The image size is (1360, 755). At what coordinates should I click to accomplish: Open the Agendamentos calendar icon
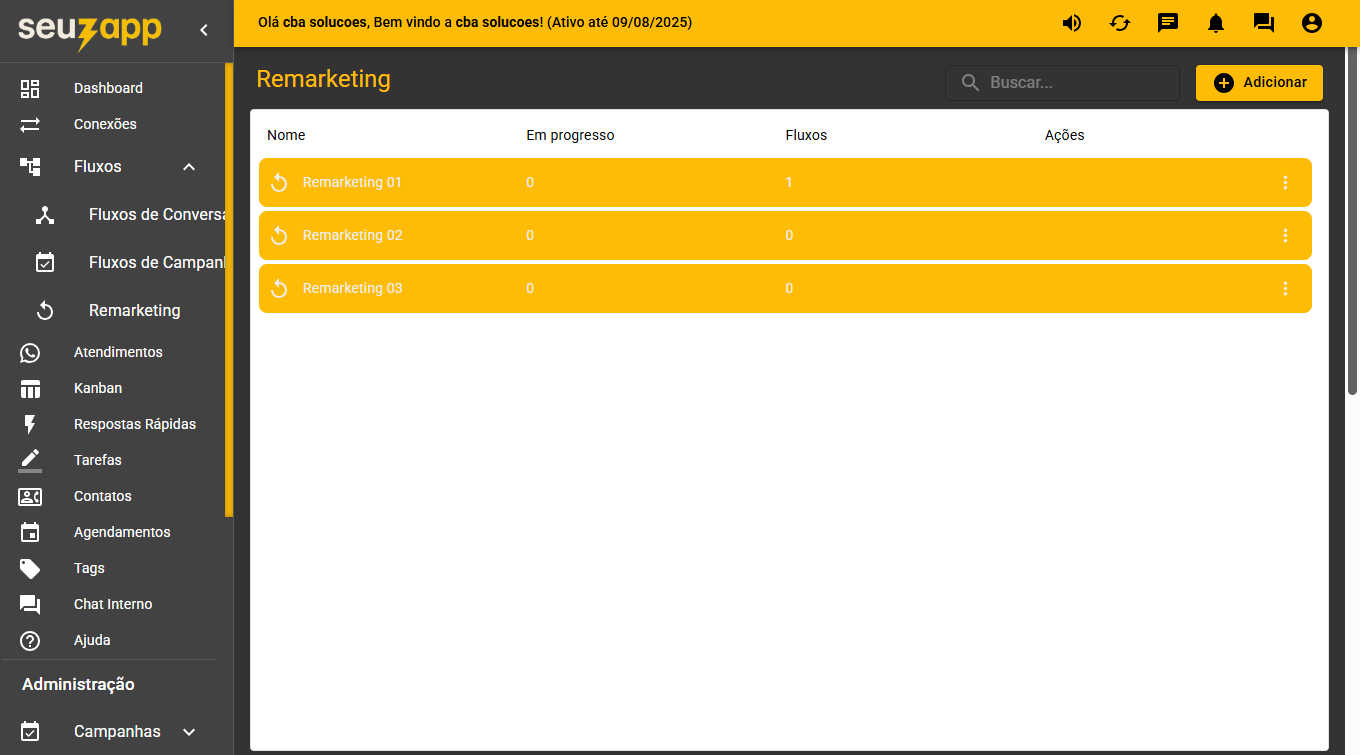pyautogui.click(x=30, y=532)
